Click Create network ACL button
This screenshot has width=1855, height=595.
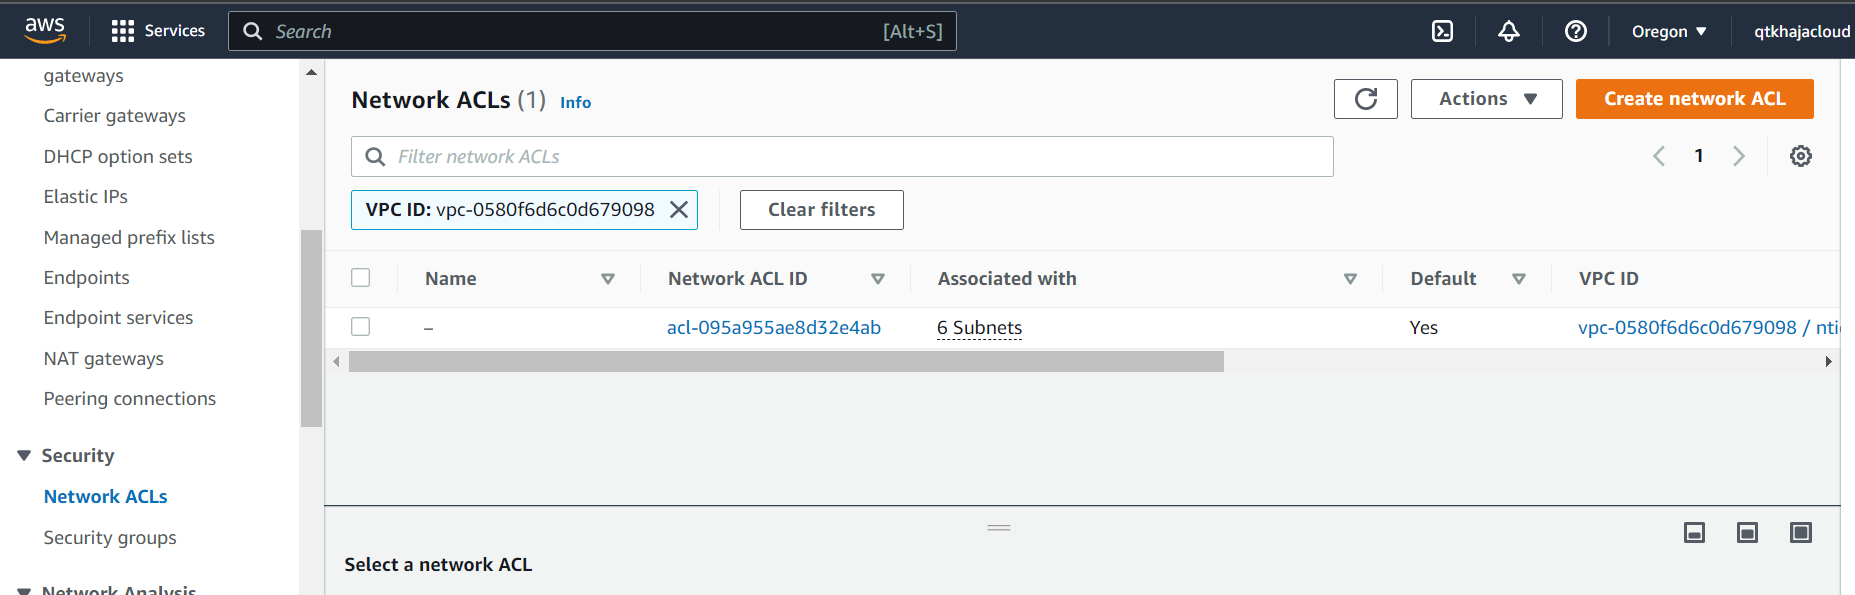point(1694,99)
